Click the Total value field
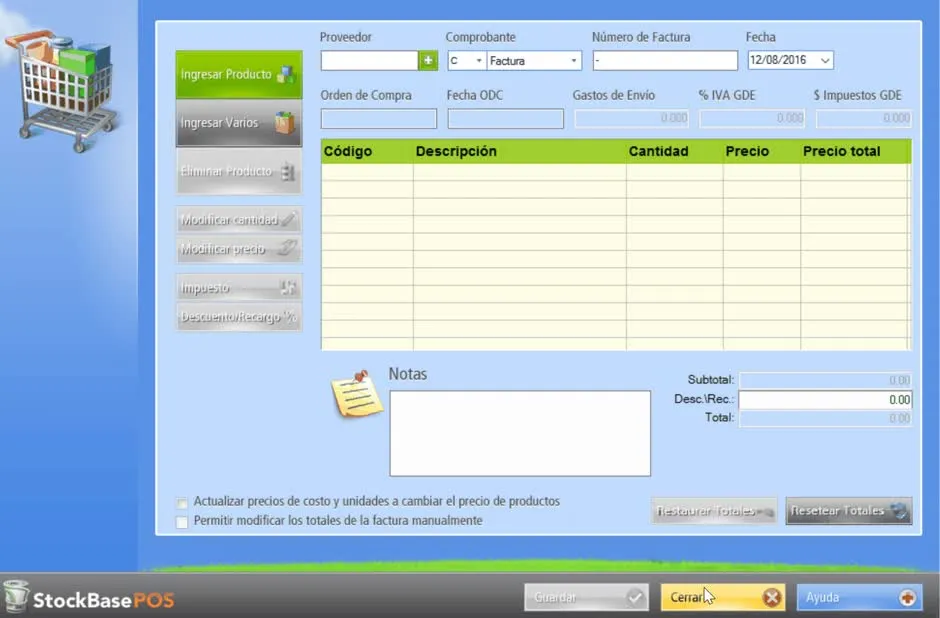Viewport: 940px width, 618px height. [825, 418]
